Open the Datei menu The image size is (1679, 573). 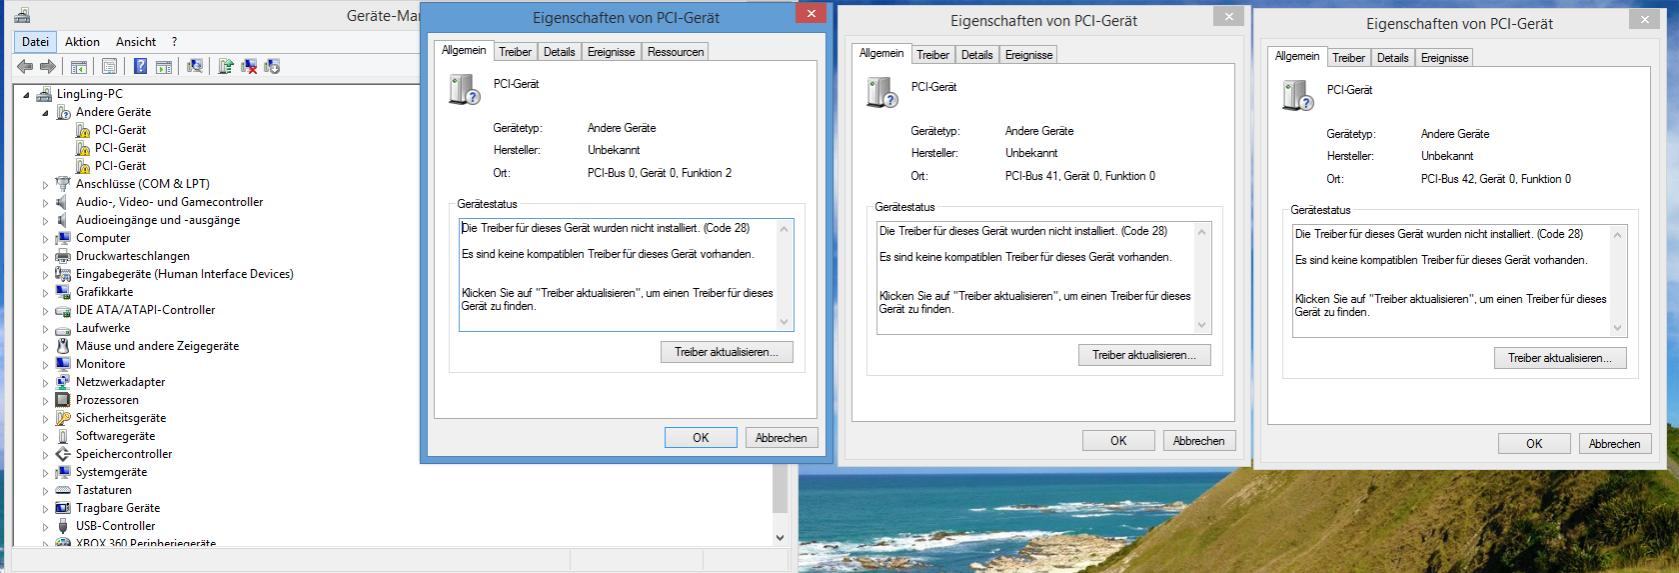[x=35, y=42]
